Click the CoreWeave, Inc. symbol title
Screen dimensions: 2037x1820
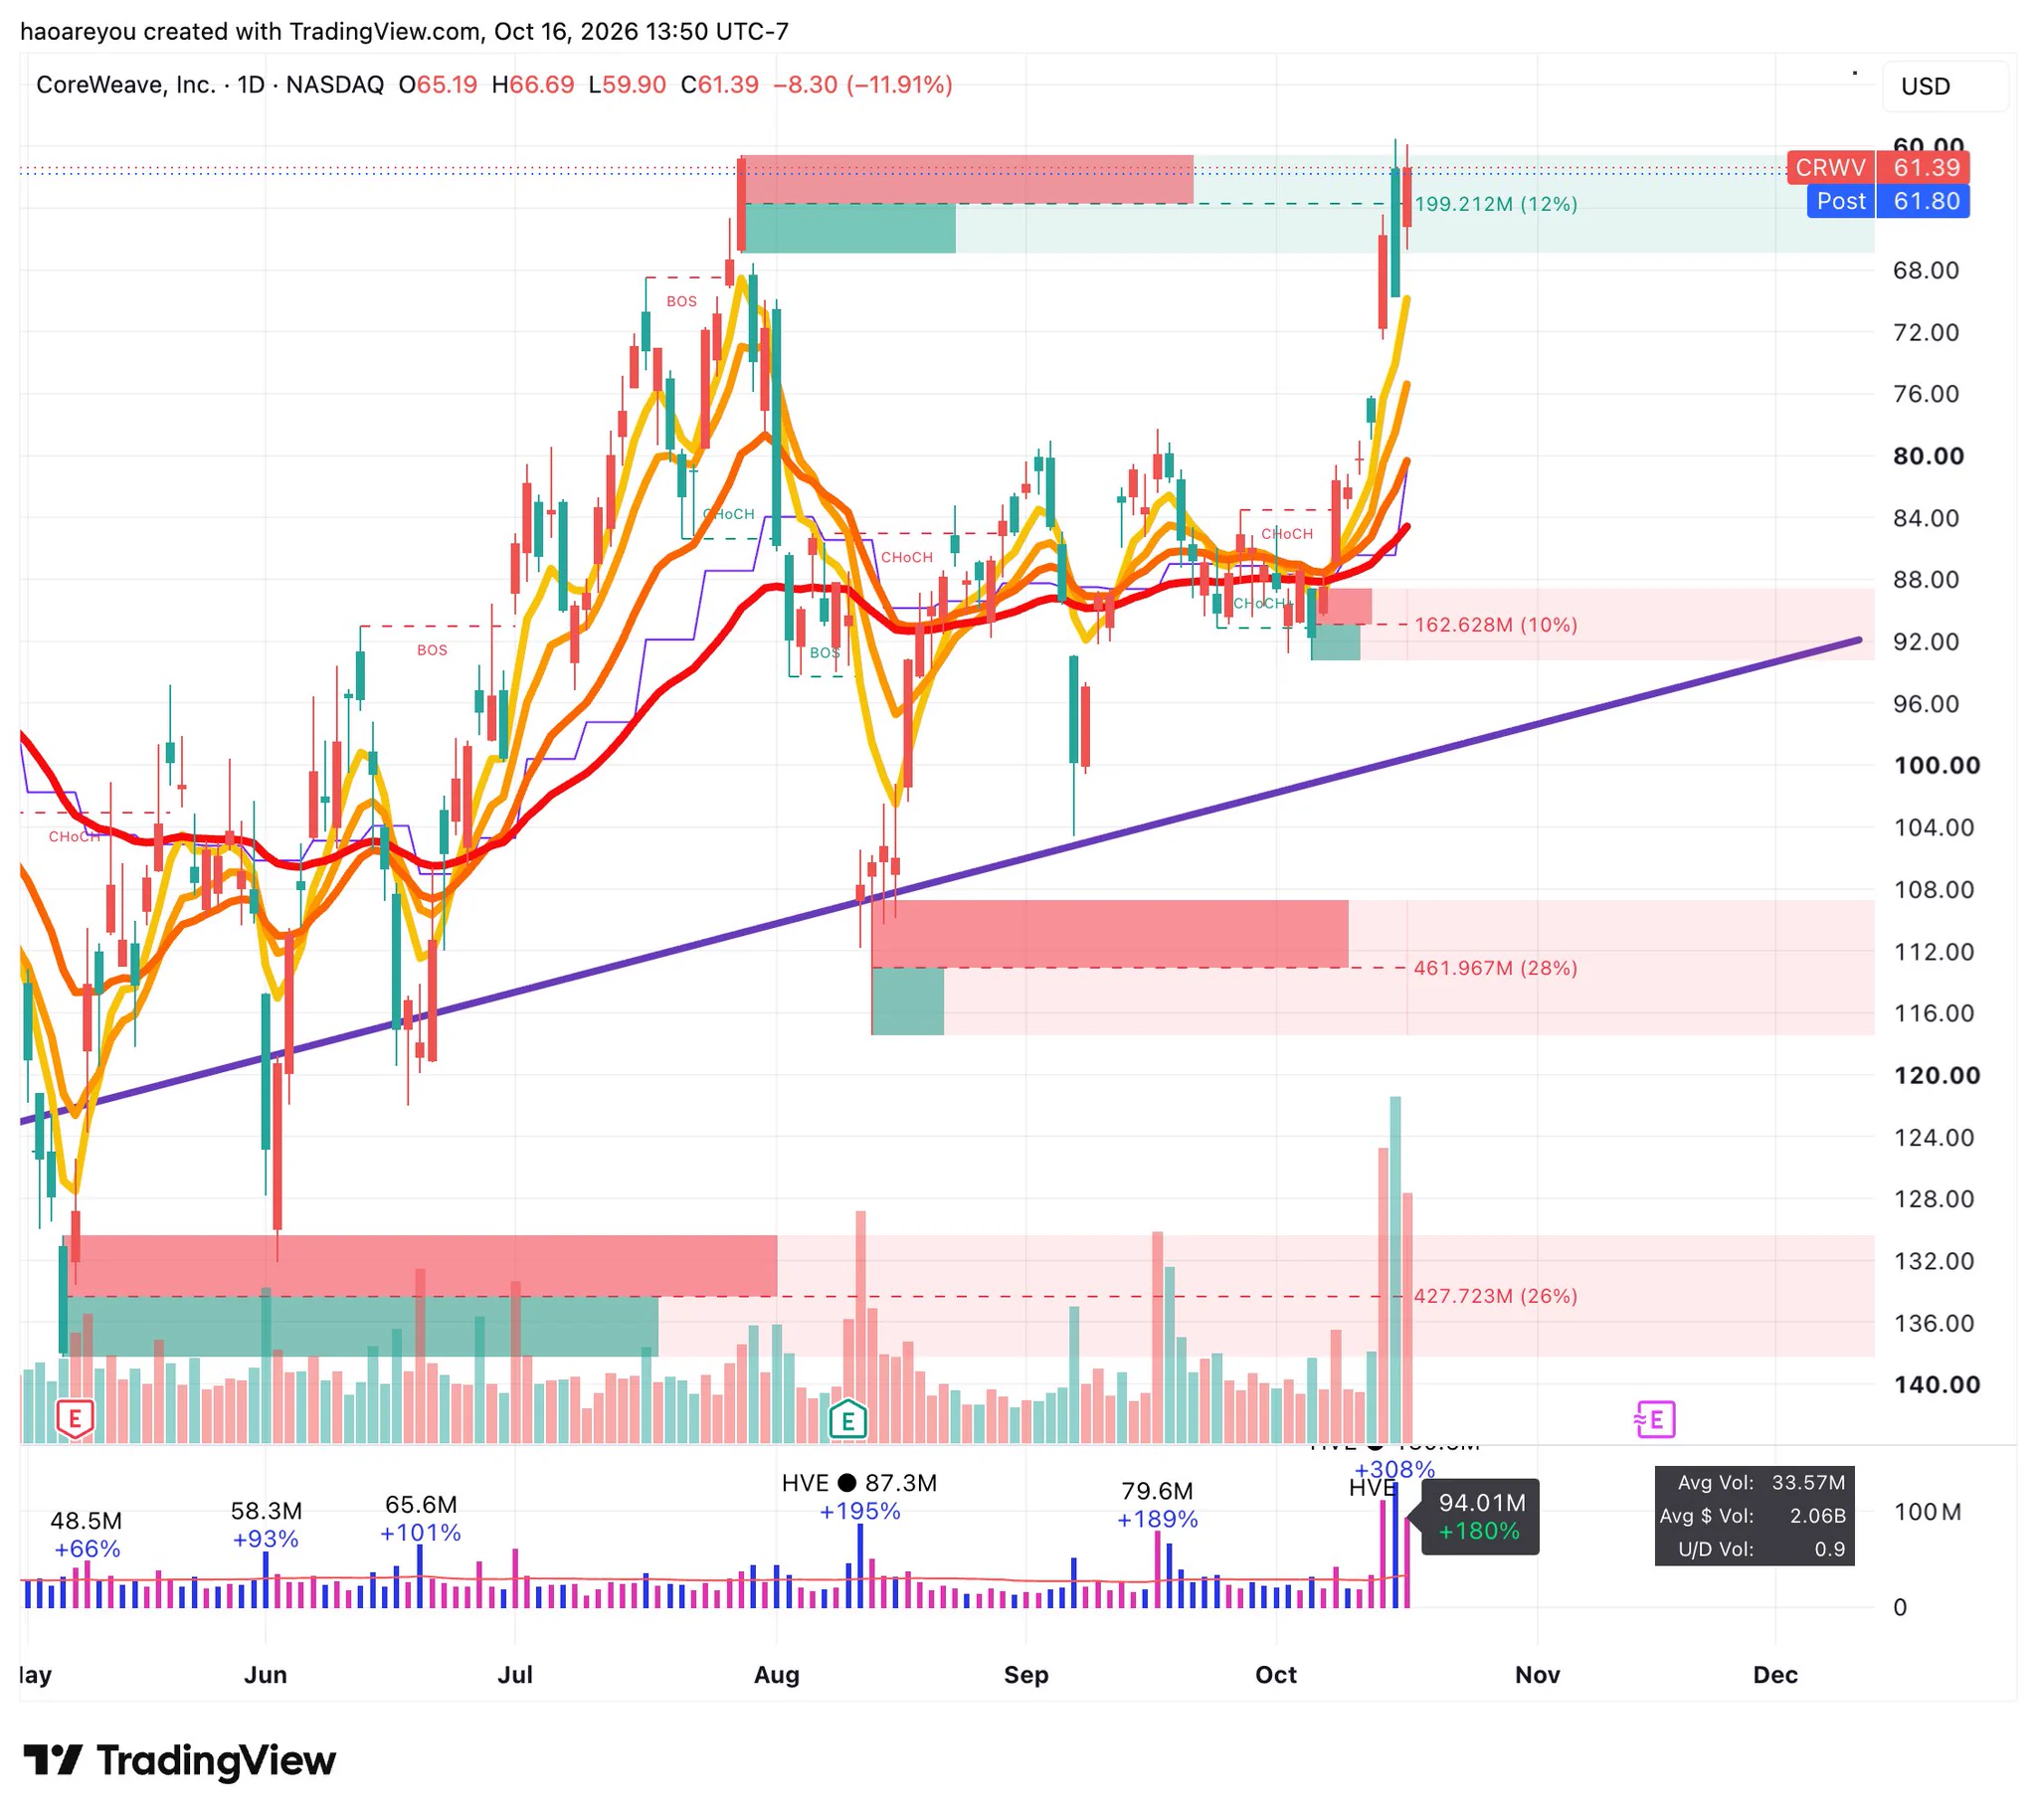[126, 85]
